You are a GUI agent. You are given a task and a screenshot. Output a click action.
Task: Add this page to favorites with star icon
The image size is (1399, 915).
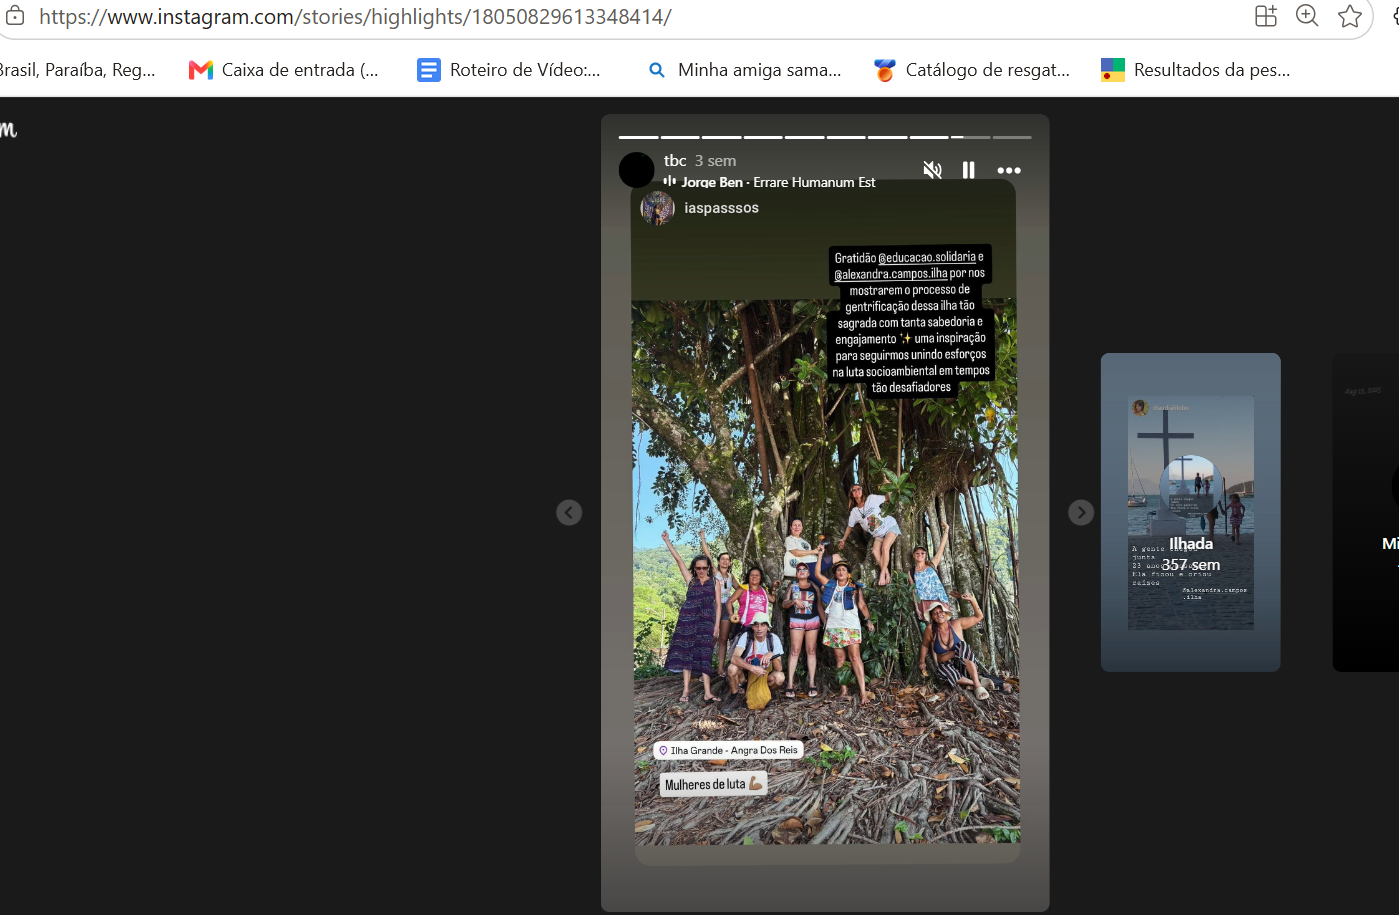[1350, 16]
